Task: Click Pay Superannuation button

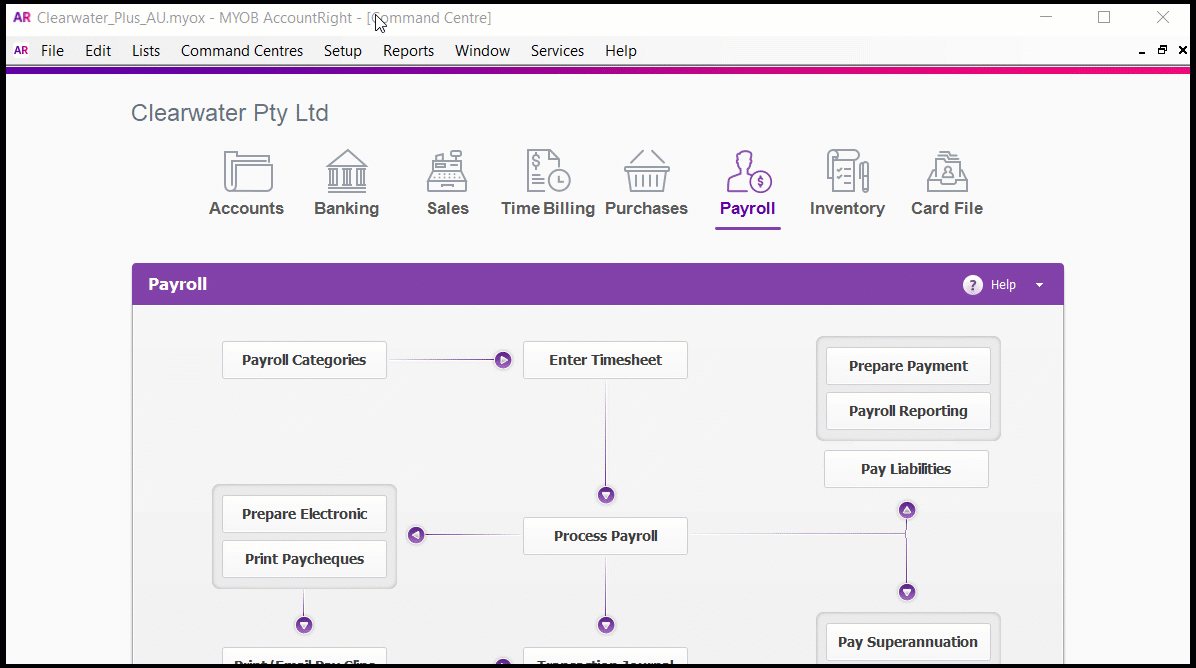Action: click(x=908, y=642)
